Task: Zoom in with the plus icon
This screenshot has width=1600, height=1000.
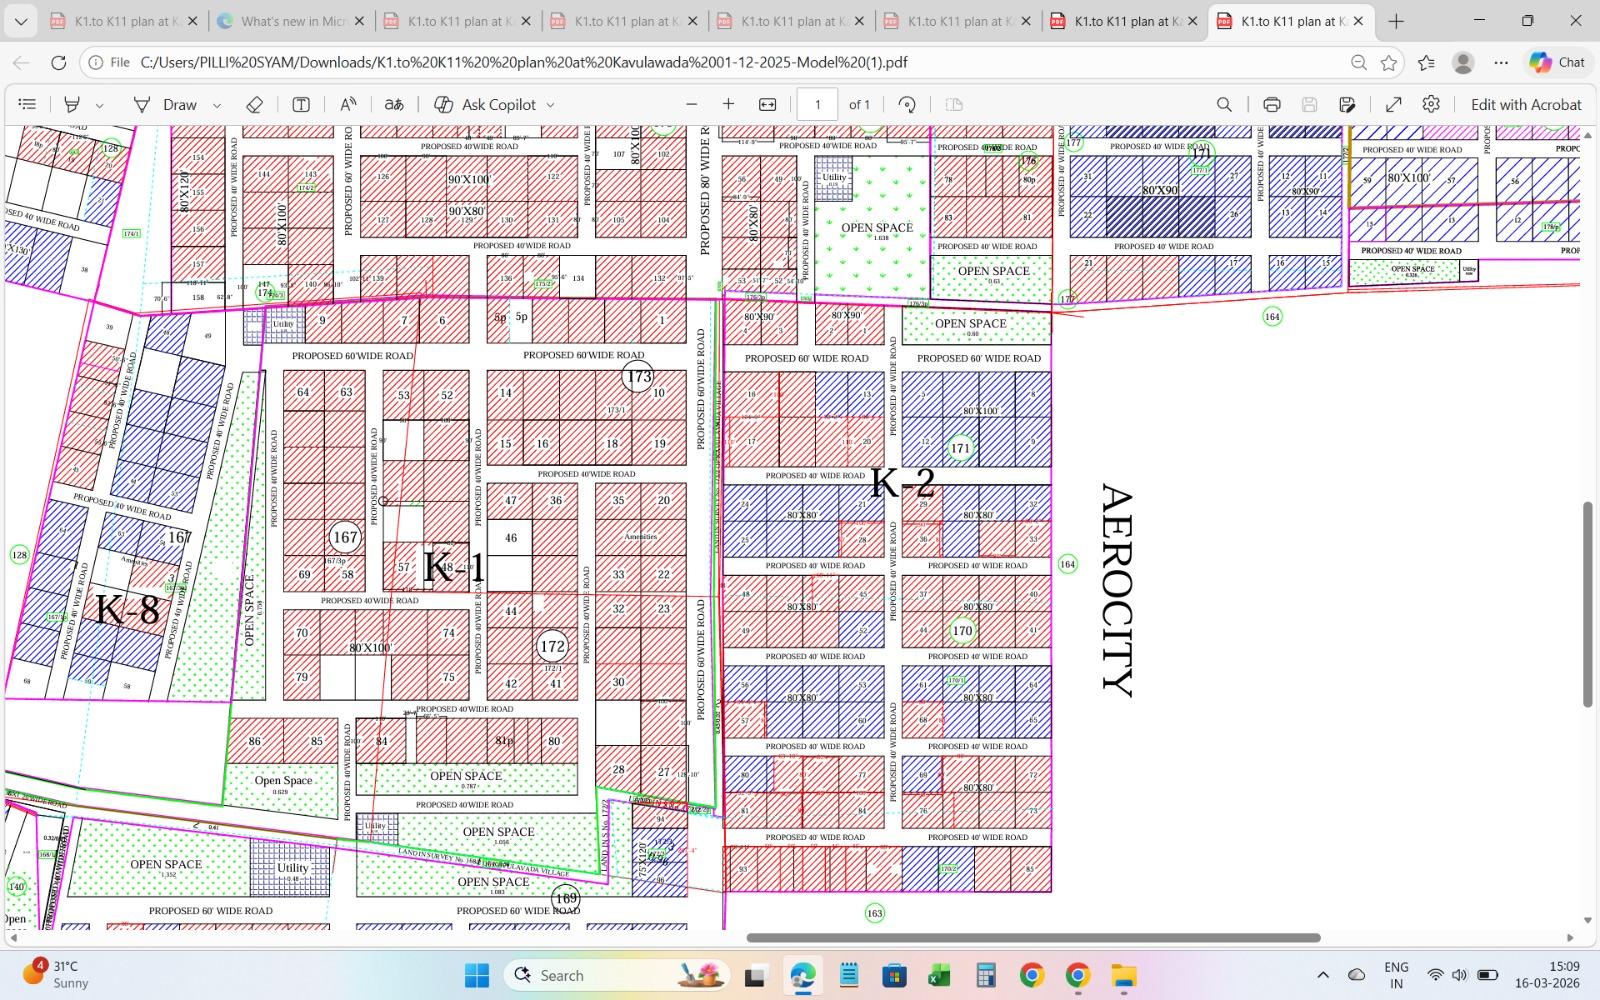Action: 728,104
